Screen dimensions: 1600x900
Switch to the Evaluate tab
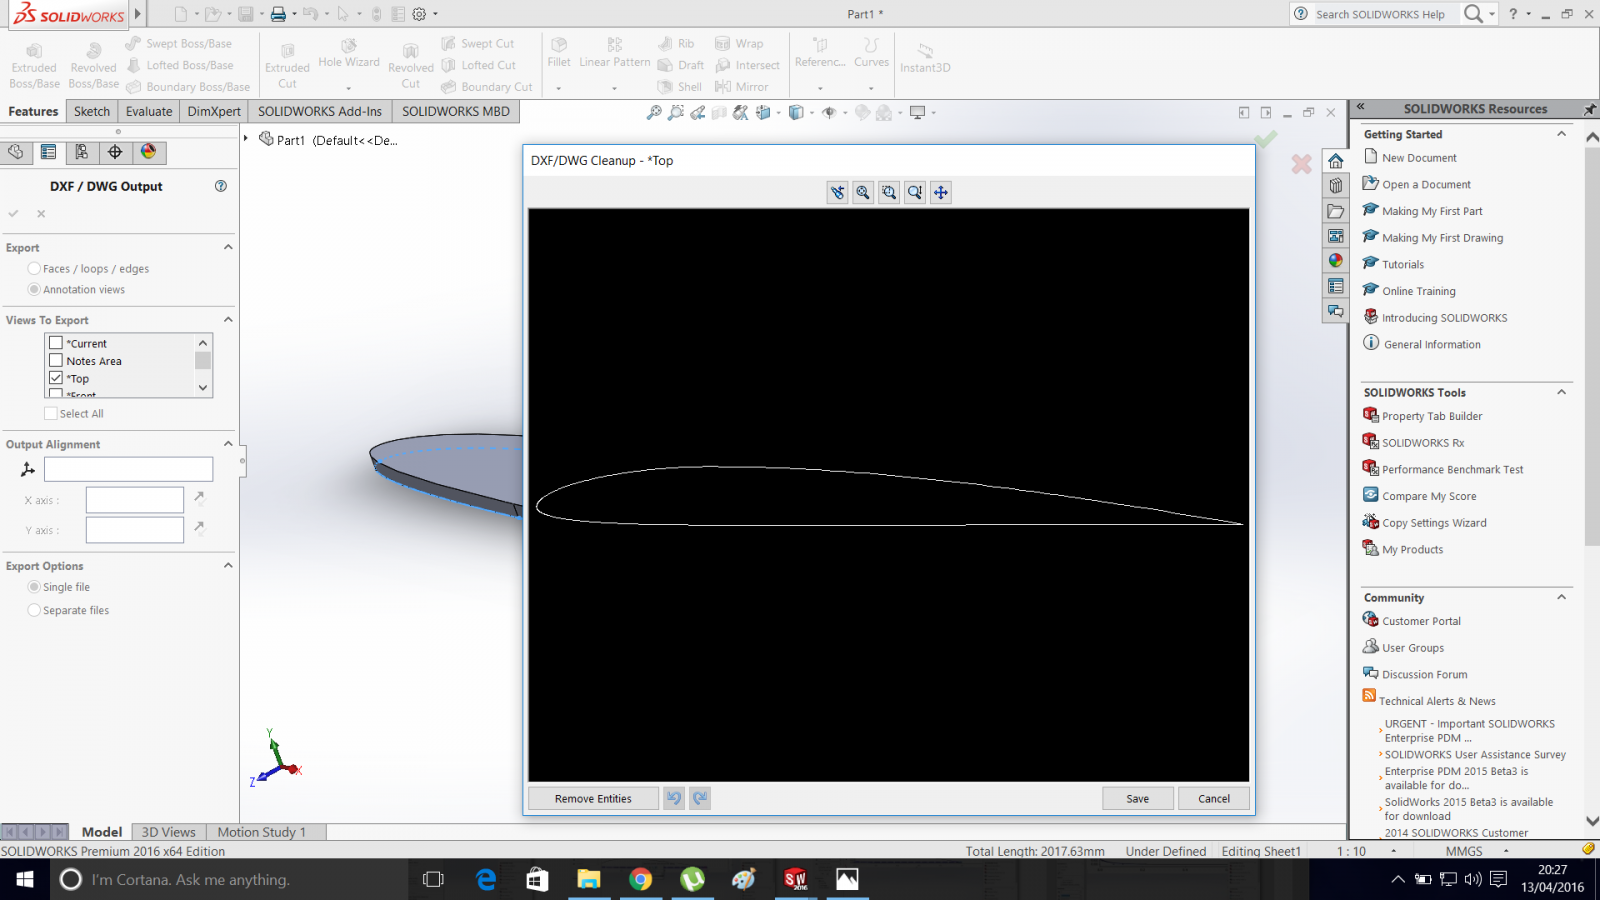(149, 111)
